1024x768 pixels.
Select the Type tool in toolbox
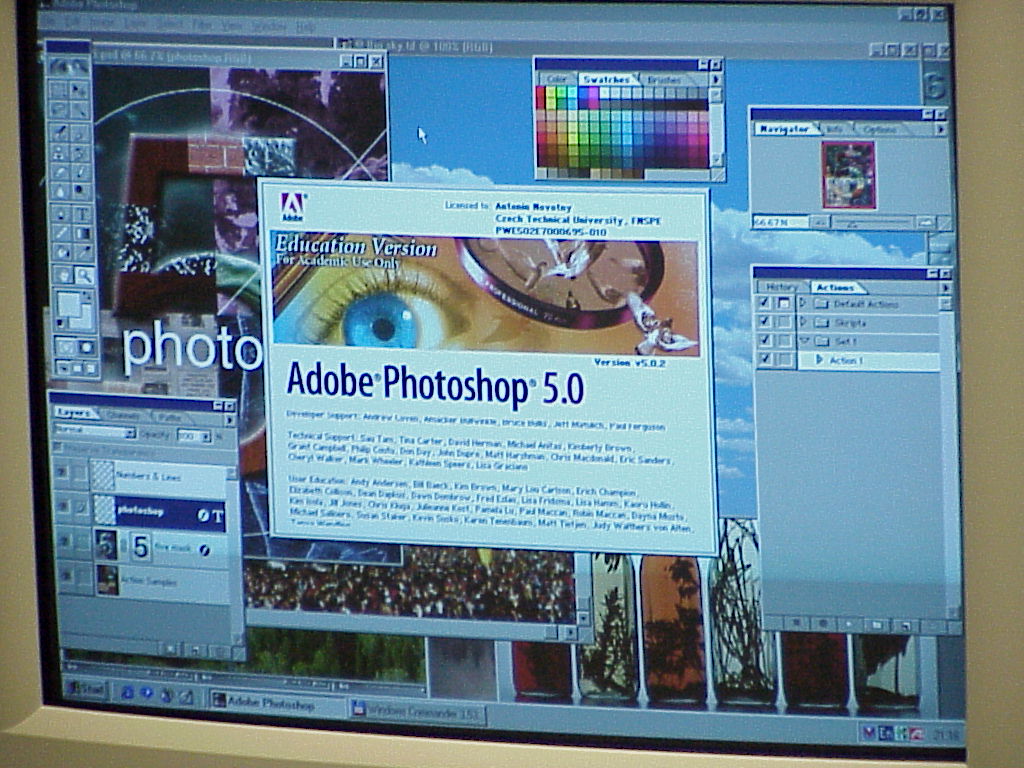[82, 213]
